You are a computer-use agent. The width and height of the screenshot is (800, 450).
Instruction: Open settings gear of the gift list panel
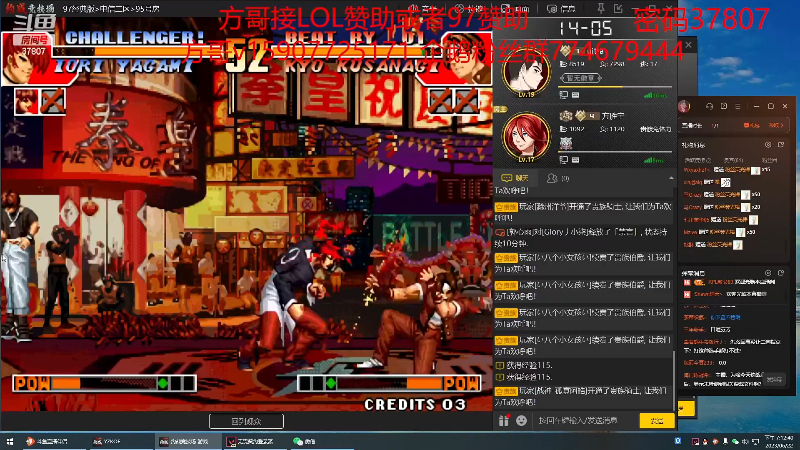768,145
